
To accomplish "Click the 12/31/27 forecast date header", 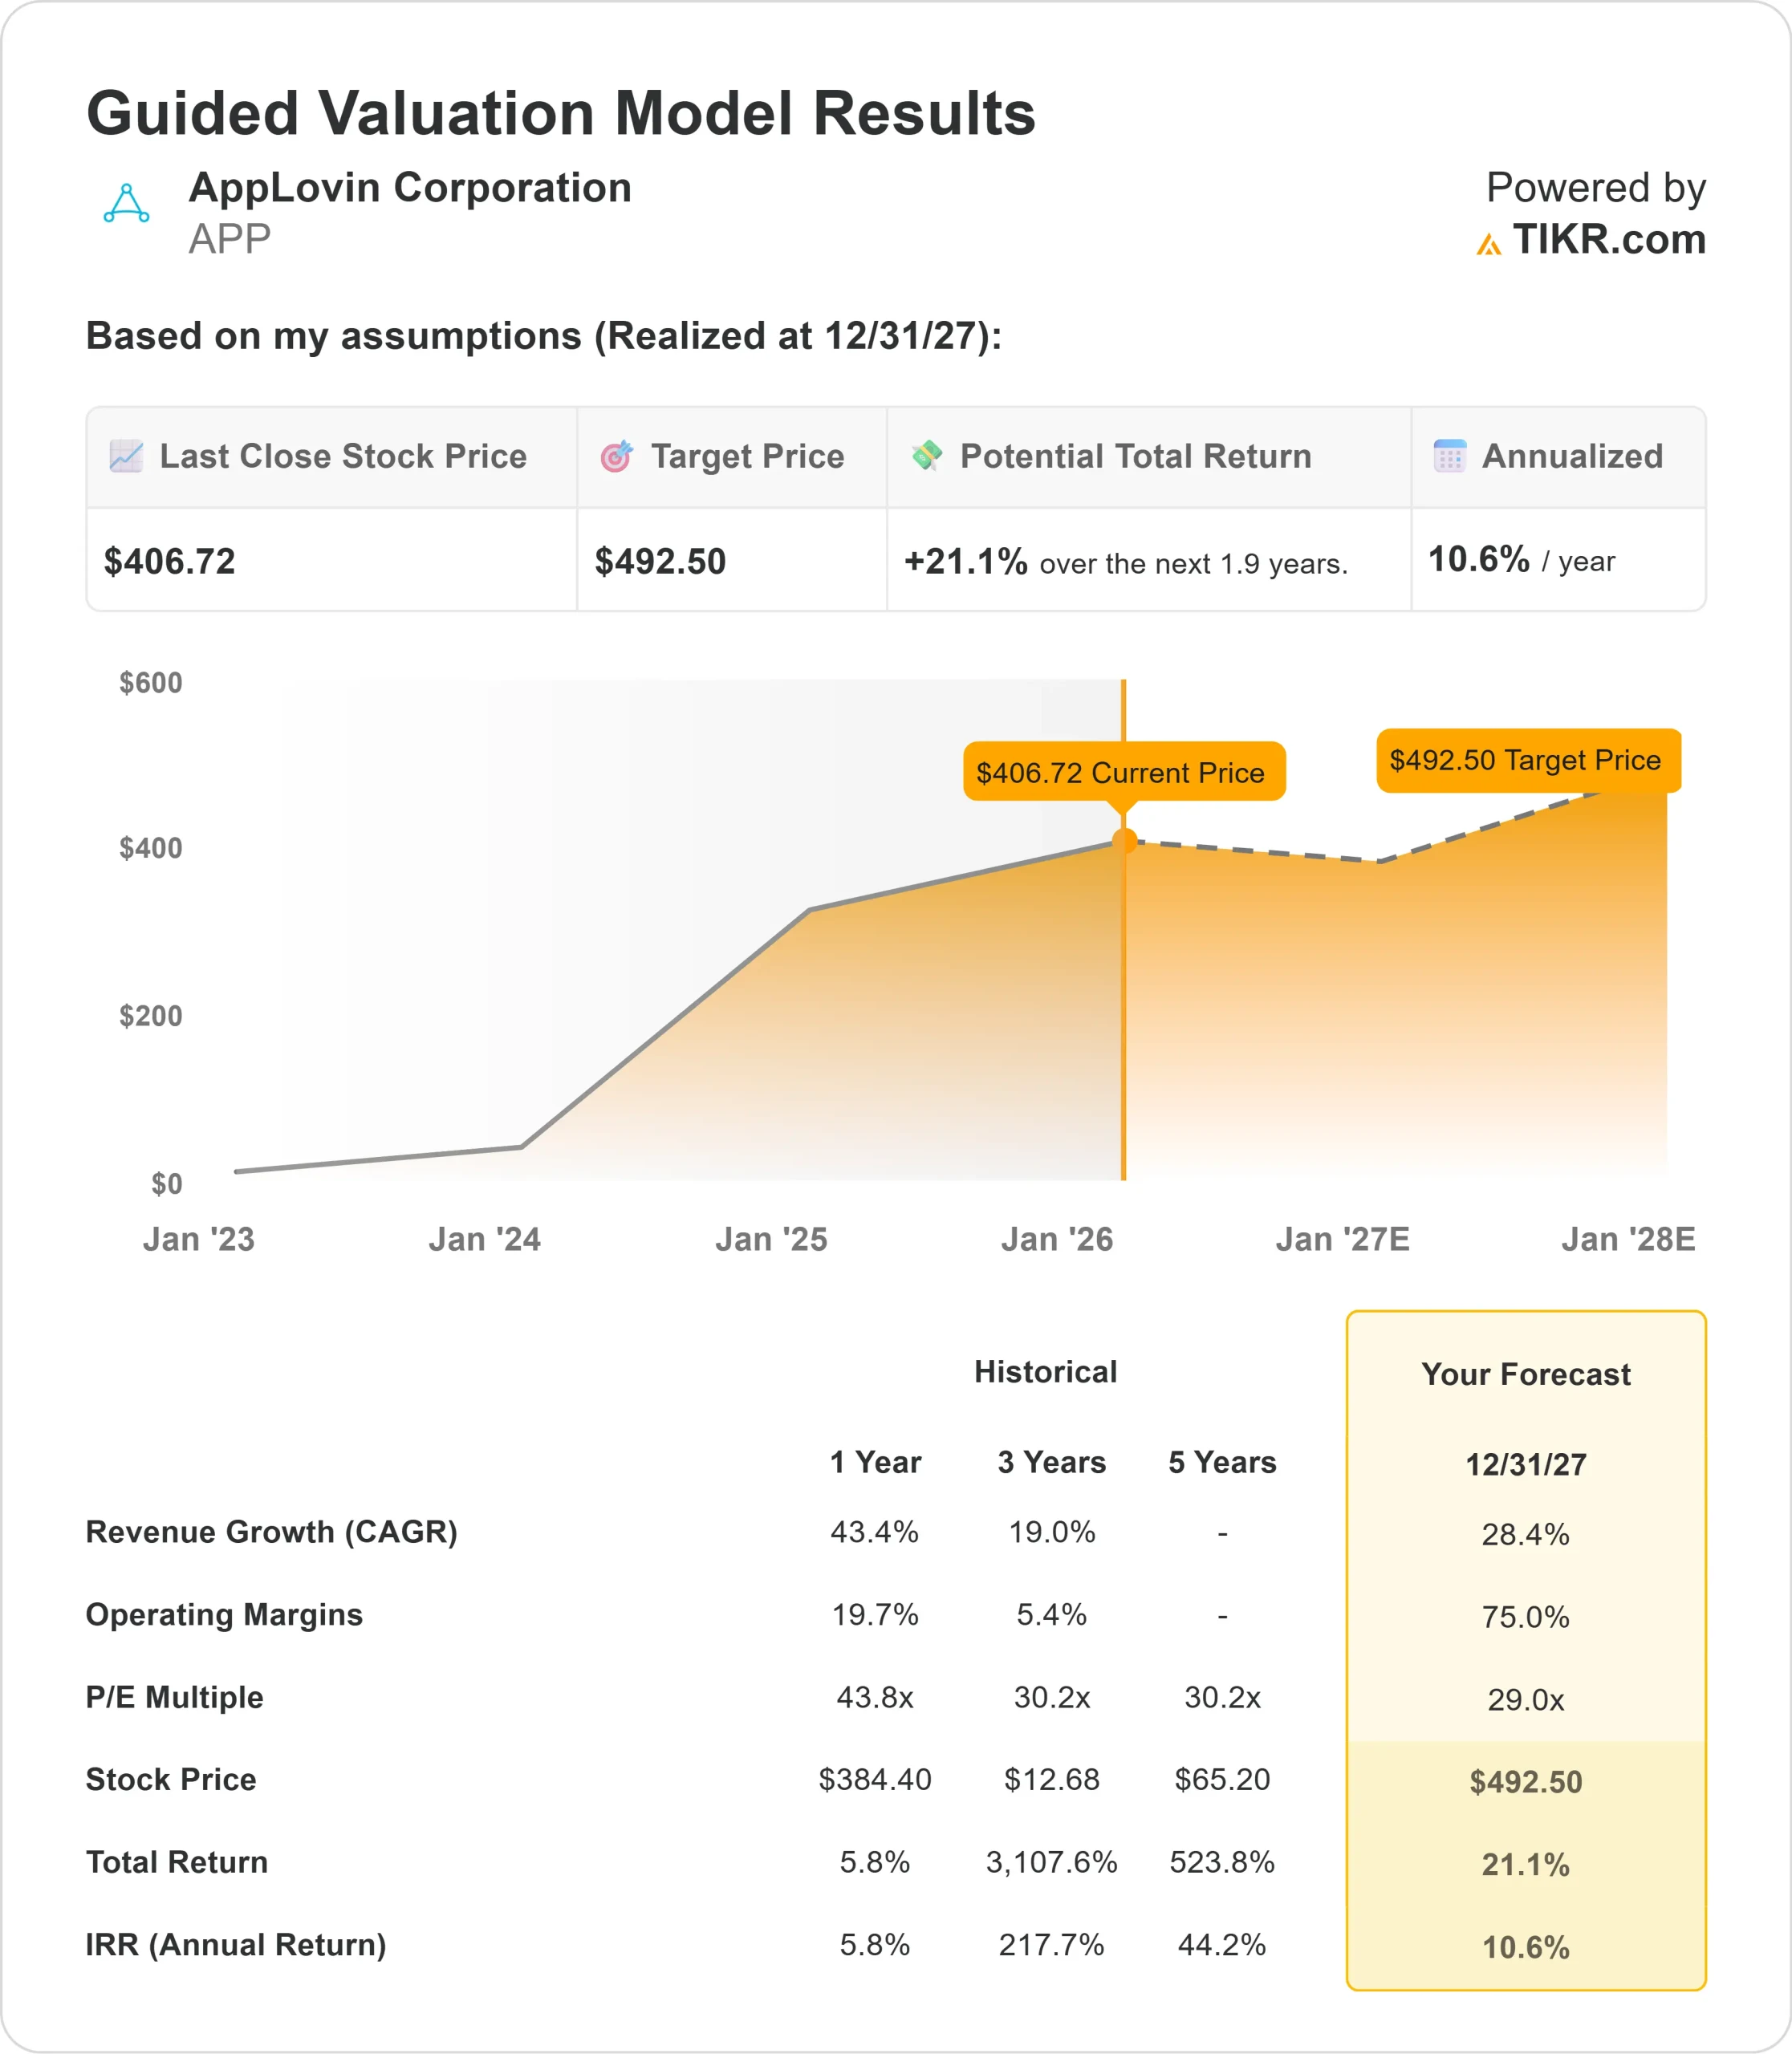I will (x=1525, y=1464).
